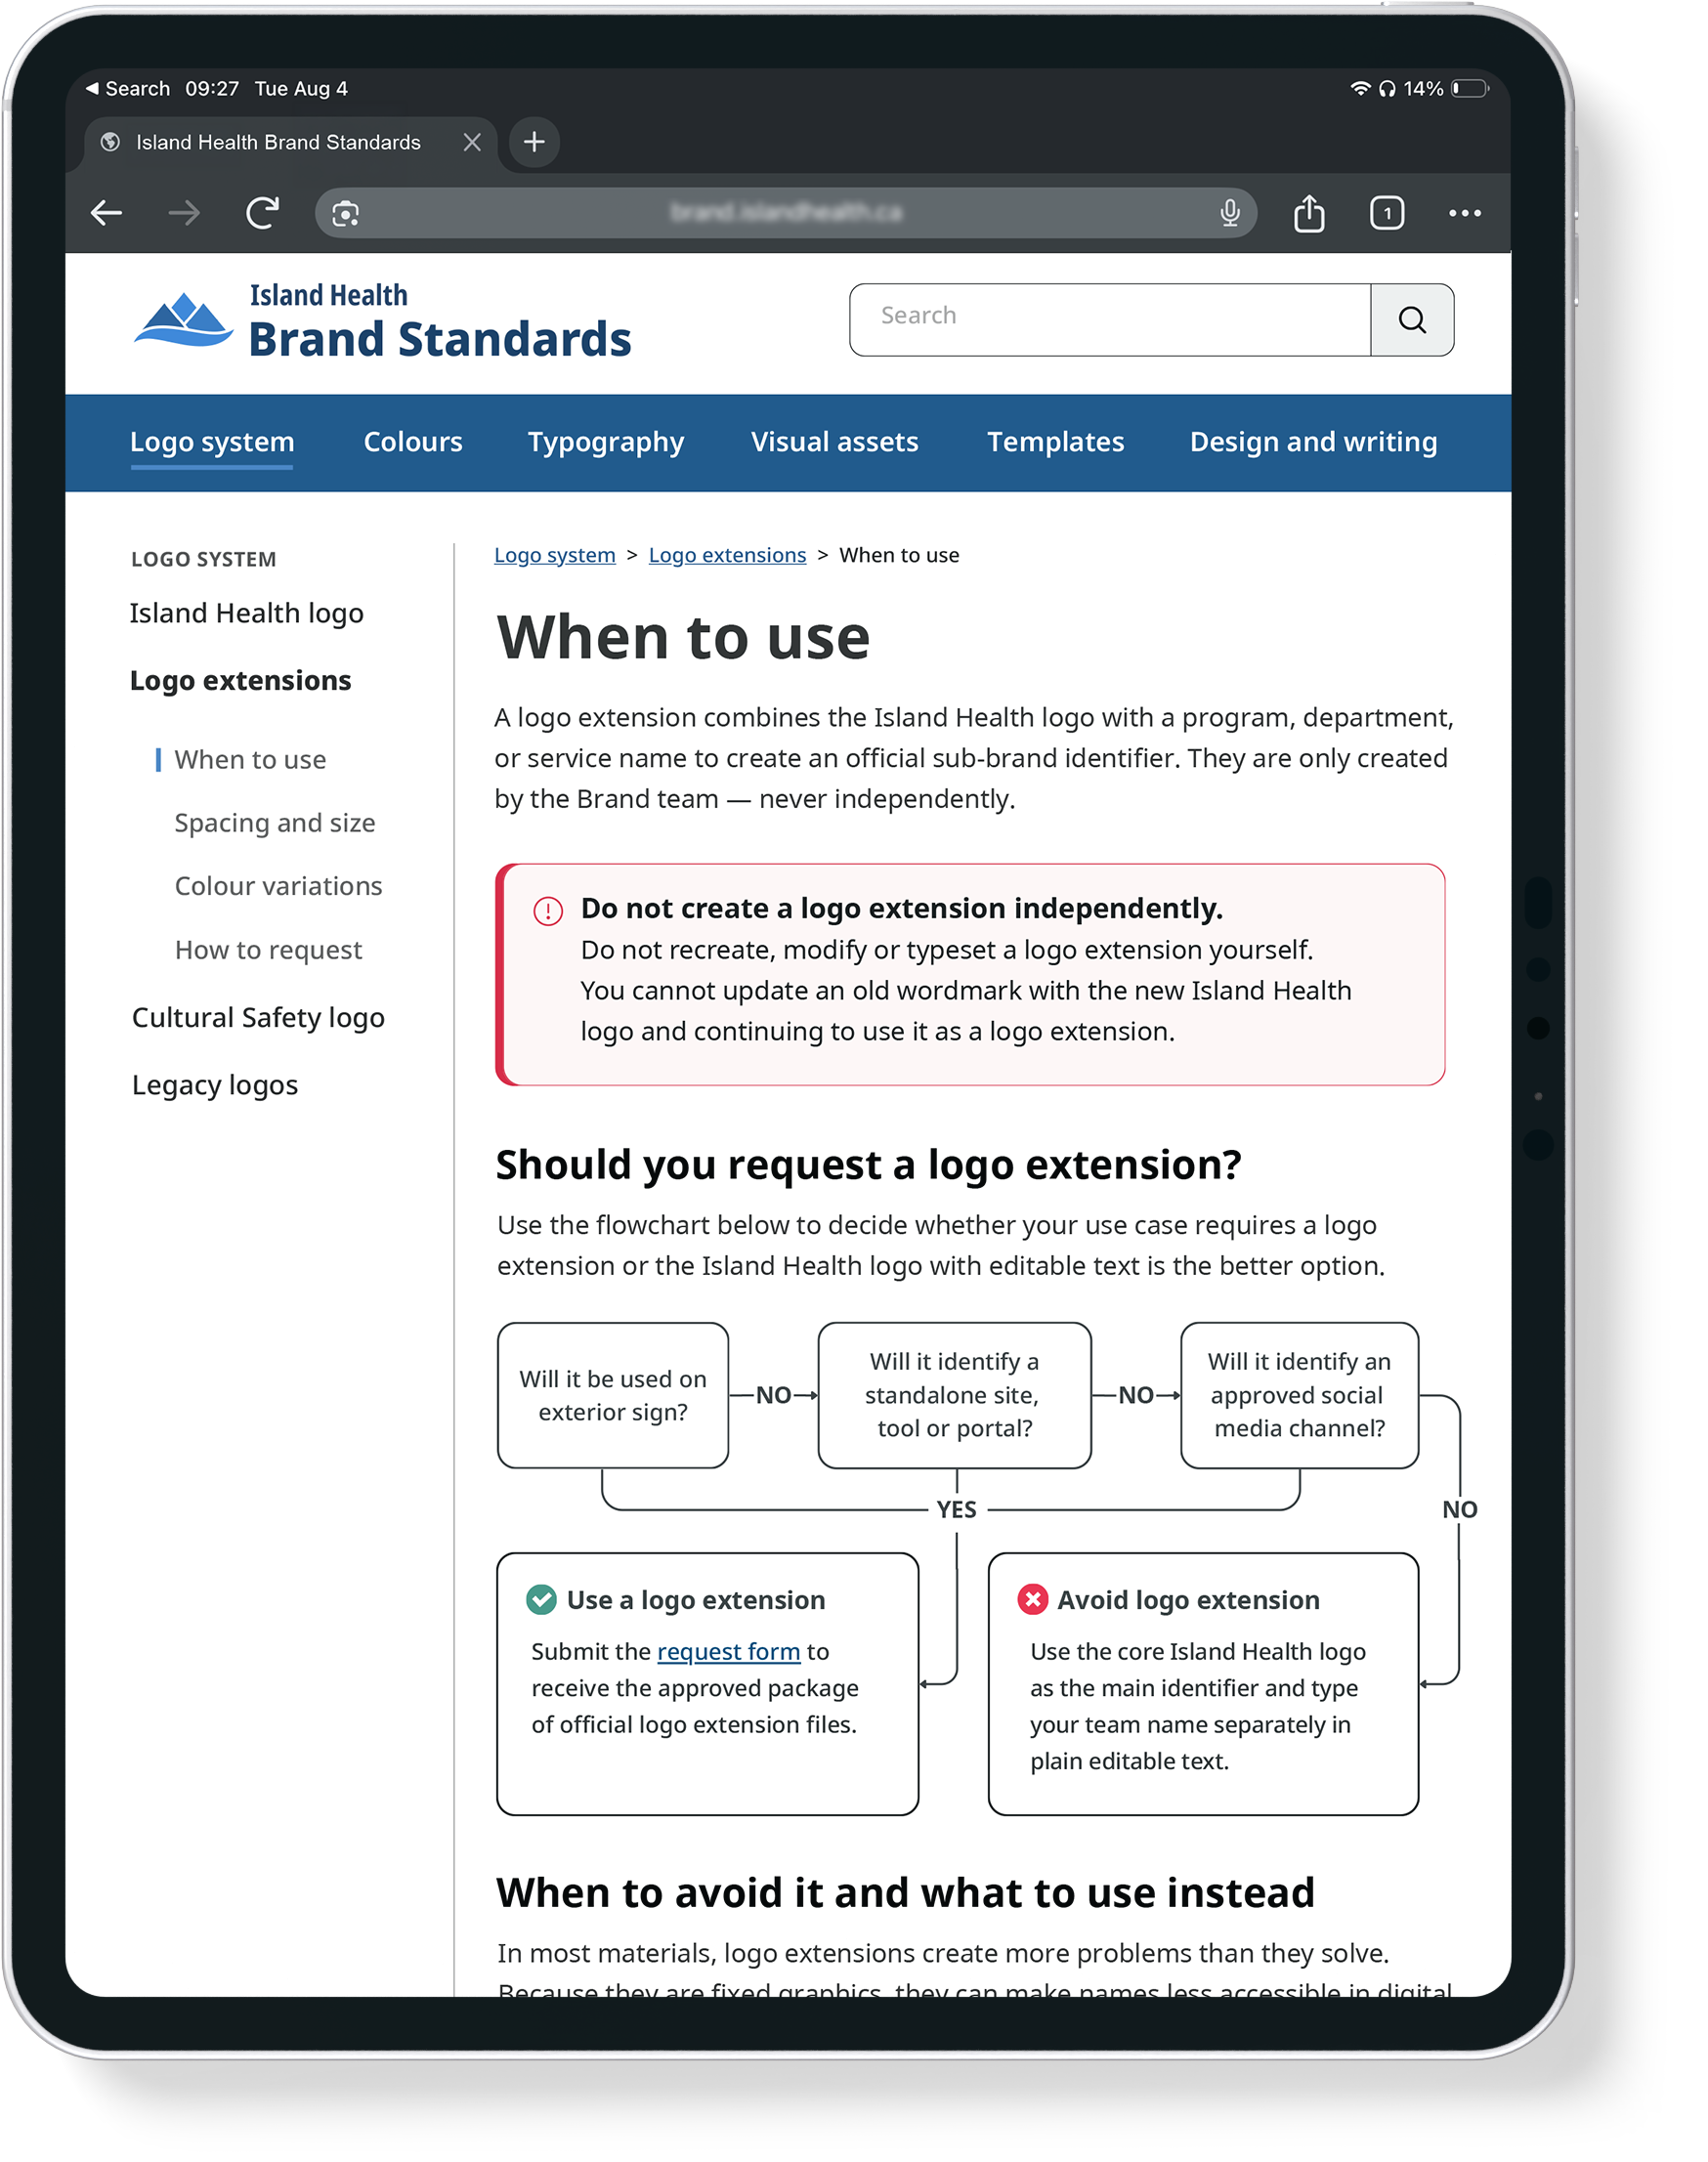Open the share sheet icon

(x=1309, y=213)
